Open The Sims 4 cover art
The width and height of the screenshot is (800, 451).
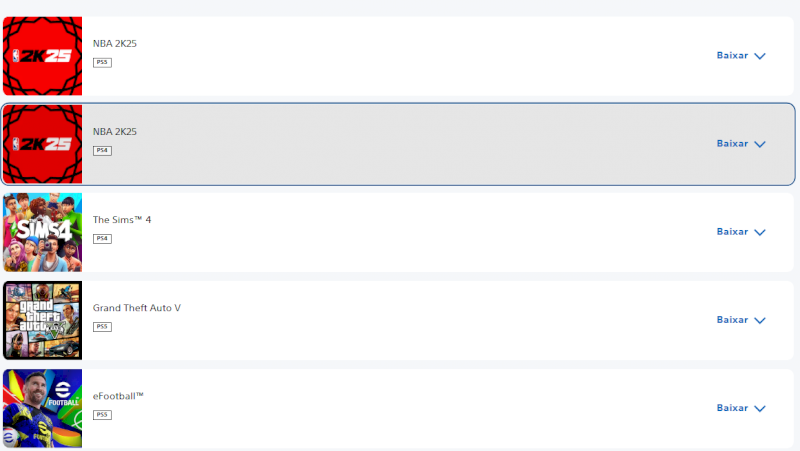(x=42, y=232)
